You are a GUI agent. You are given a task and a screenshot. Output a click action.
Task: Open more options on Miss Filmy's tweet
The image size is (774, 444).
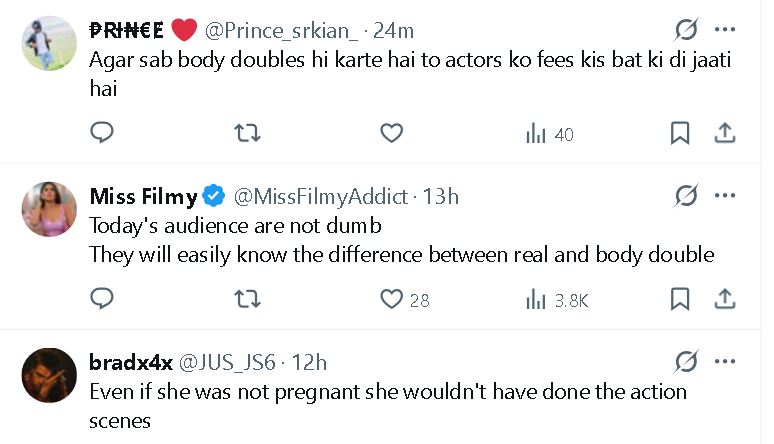(726, 195)
